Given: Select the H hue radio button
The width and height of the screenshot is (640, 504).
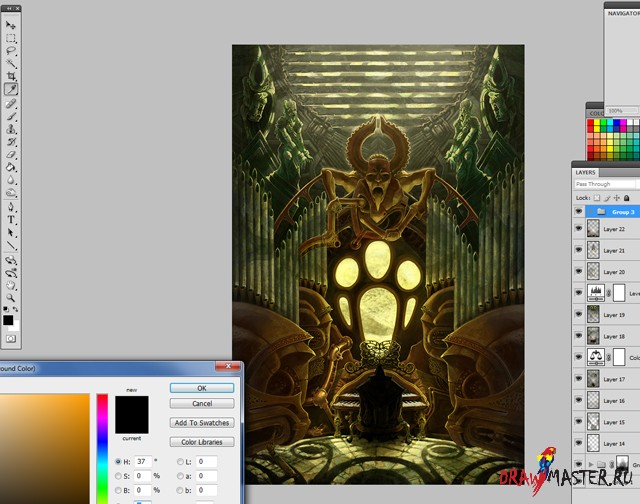Looking at the screenshot, I should pos(118,462).
